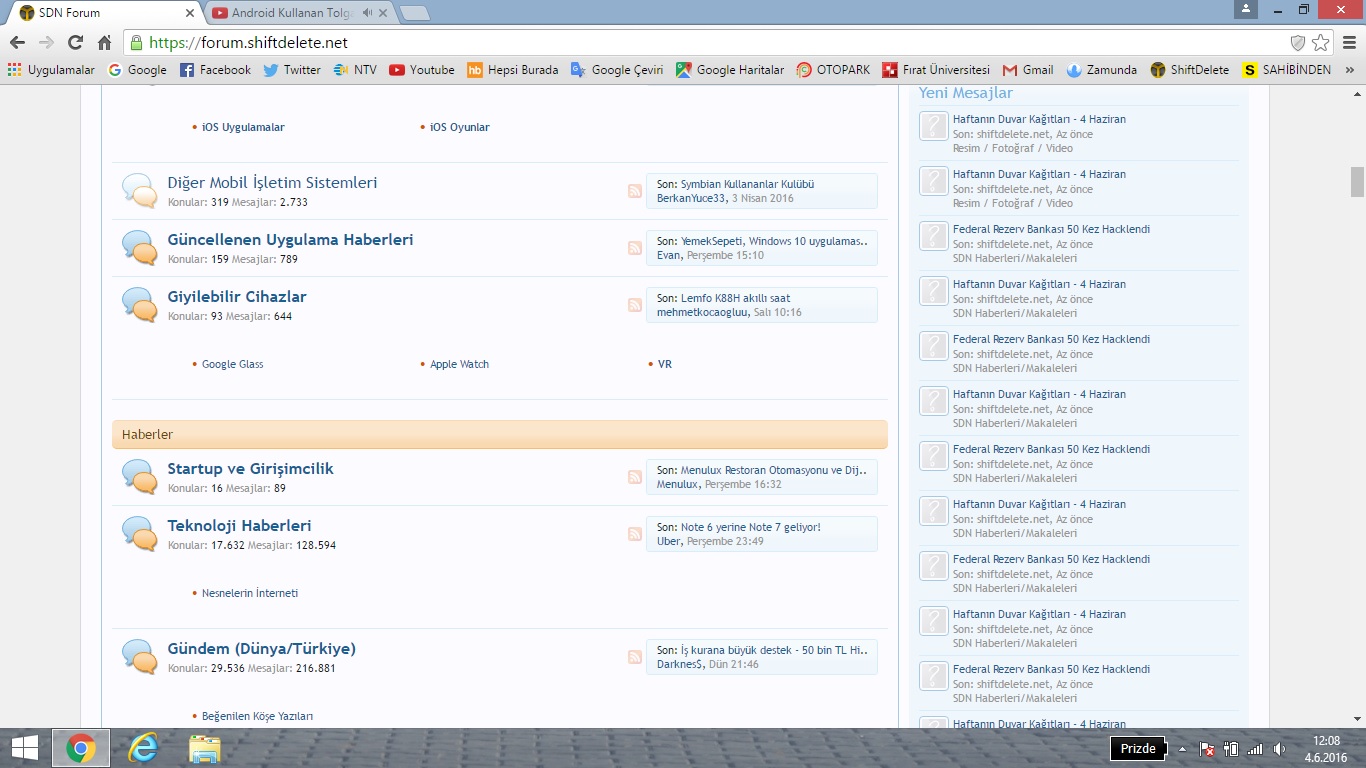This screenshot has height=768, width=1366.
Task: Open the Giyilebilir Cihazlar forum
Action: 237,297
